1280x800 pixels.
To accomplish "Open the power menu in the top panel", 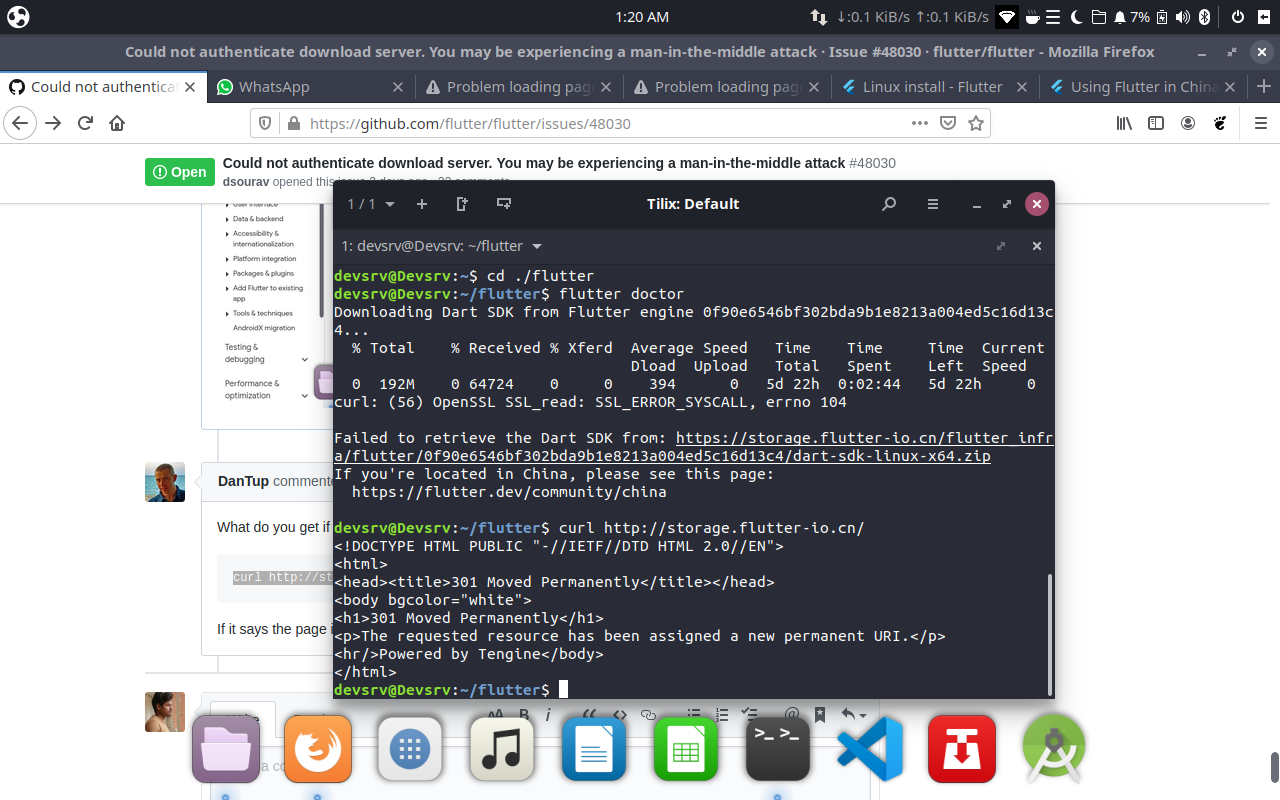I will pos(1237,17).
